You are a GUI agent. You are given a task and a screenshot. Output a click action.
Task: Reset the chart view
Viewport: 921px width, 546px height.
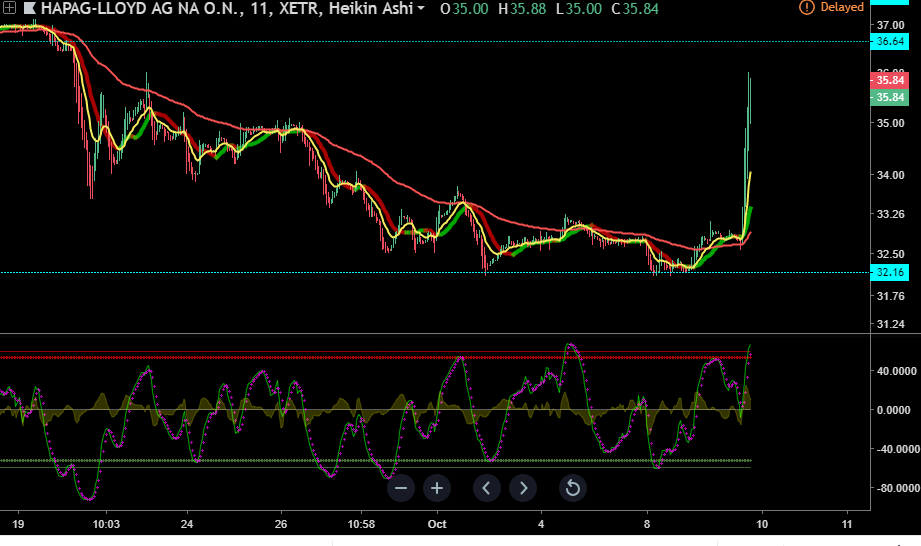click(572, 488)
